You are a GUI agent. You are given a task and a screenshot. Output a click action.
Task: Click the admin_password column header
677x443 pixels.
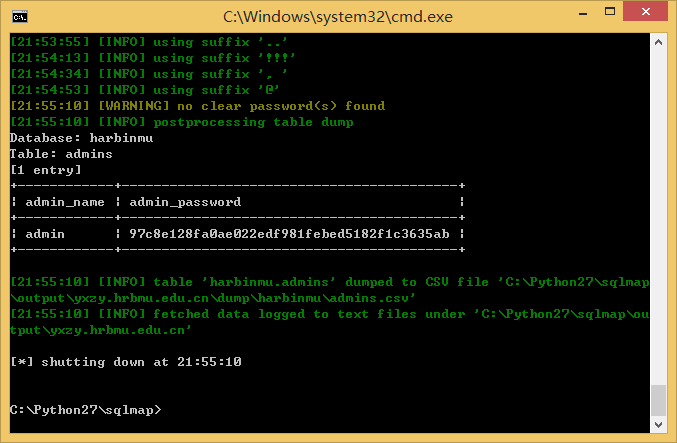point(185,202)
